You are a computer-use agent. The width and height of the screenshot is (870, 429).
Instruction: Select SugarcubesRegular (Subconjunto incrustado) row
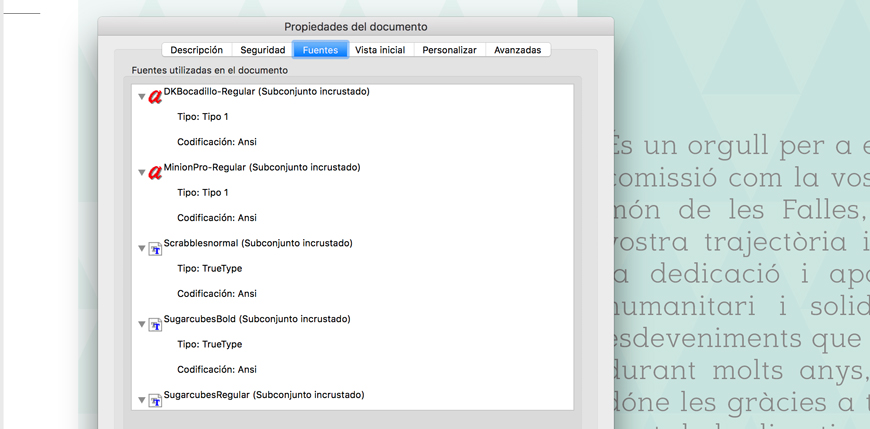[x=264, y=395]
